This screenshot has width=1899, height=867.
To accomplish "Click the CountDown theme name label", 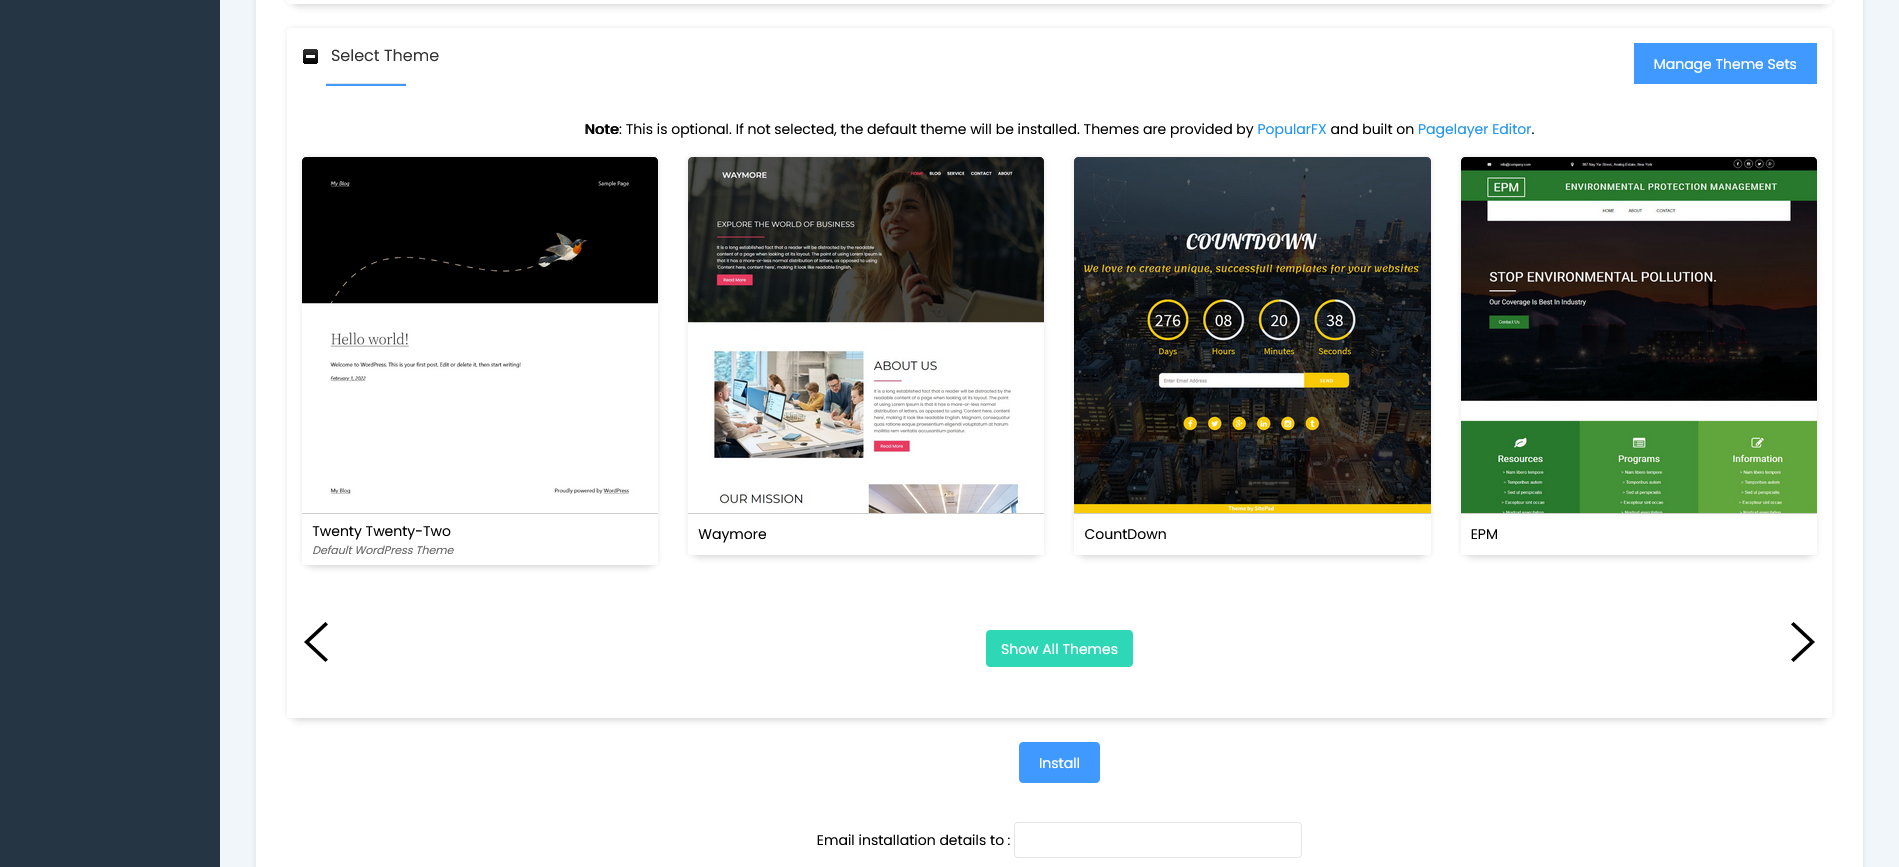I will pyautogui.click(x=1125, y=534).
